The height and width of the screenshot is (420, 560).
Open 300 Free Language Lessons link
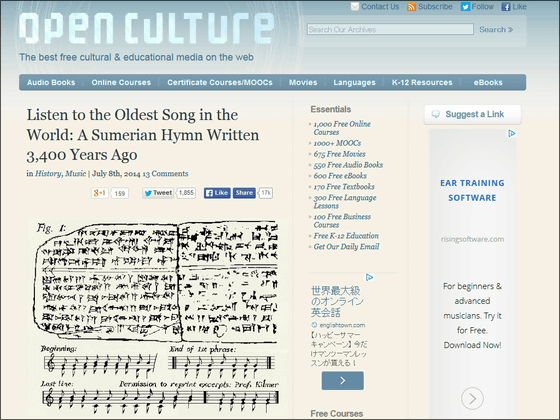coord(345,202)
